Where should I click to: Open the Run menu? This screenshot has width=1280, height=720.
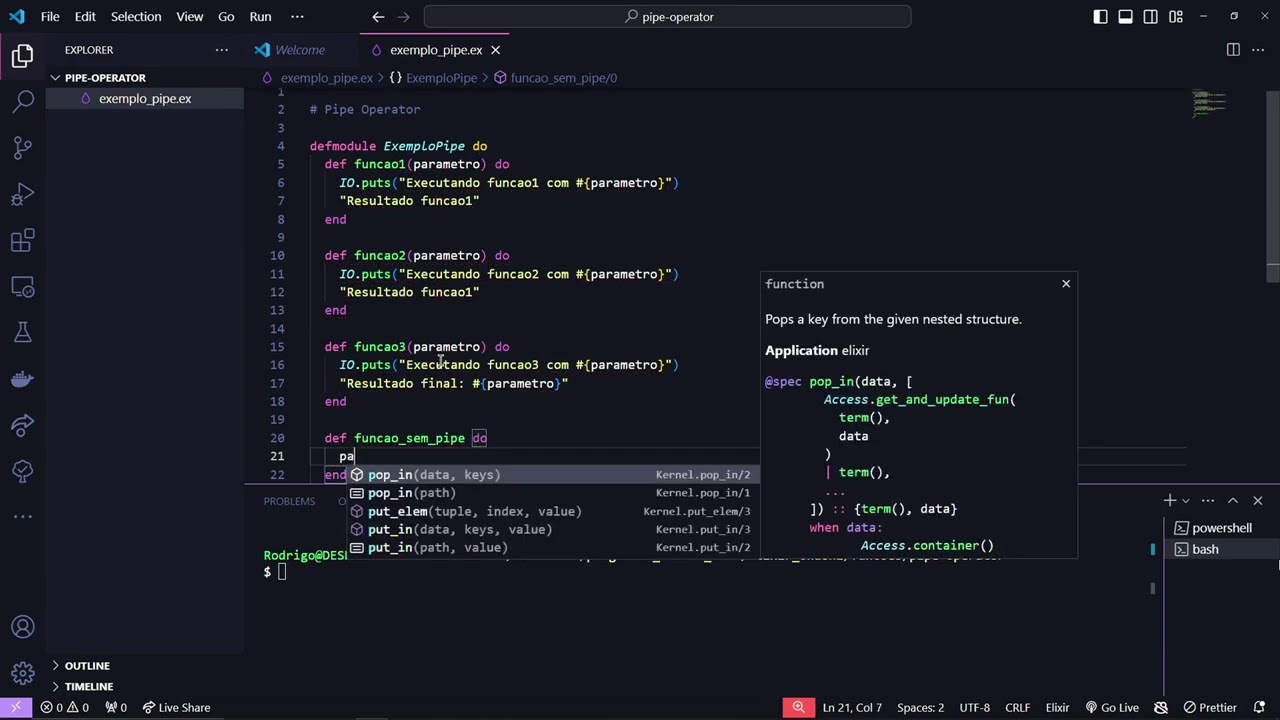tap(260, 16)
